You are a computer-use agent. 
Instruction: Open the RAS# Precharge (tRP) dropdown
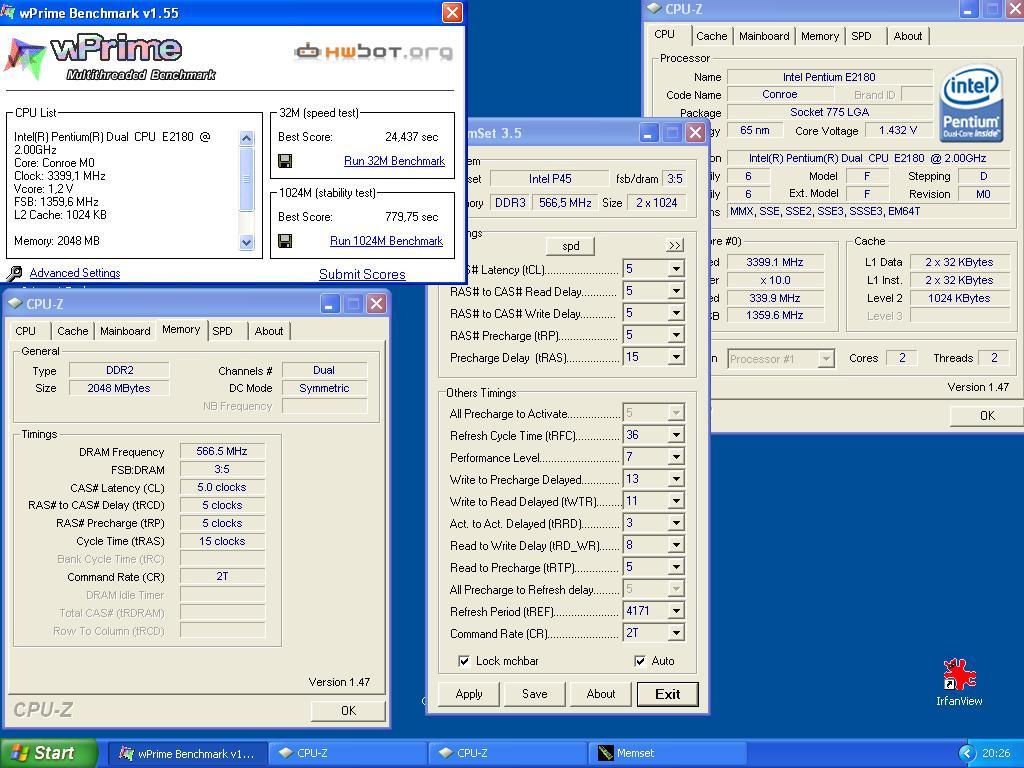coord(676,335)
